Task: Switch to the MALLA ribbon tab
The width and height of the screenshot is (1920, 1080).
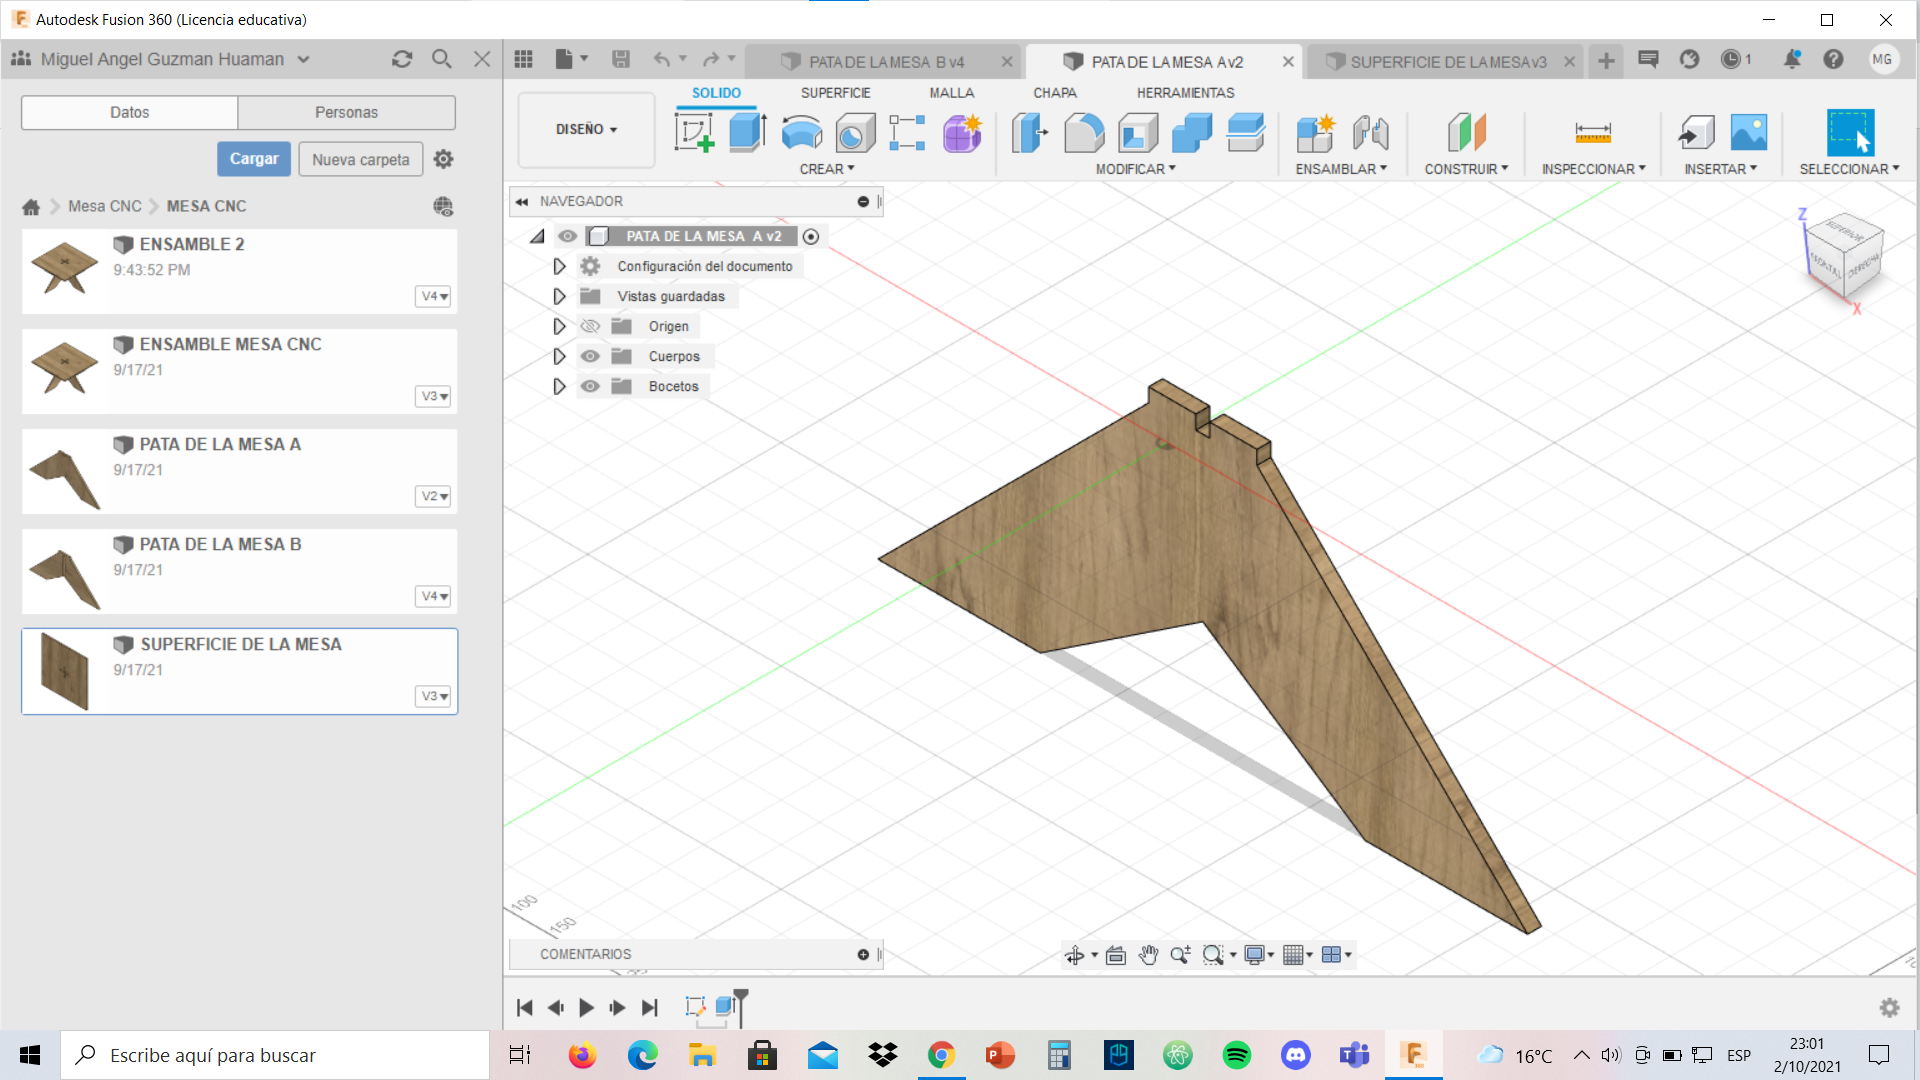Action: [951, 93]
